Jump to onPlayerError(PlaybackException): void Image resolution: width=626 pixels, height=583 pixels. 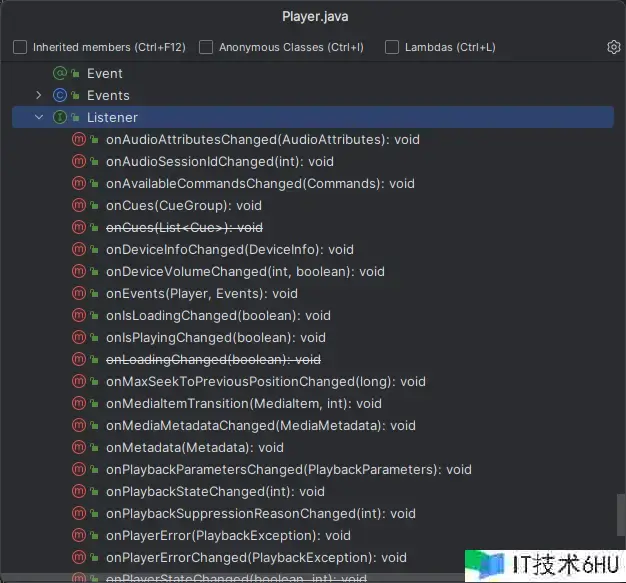pos(228,535)
